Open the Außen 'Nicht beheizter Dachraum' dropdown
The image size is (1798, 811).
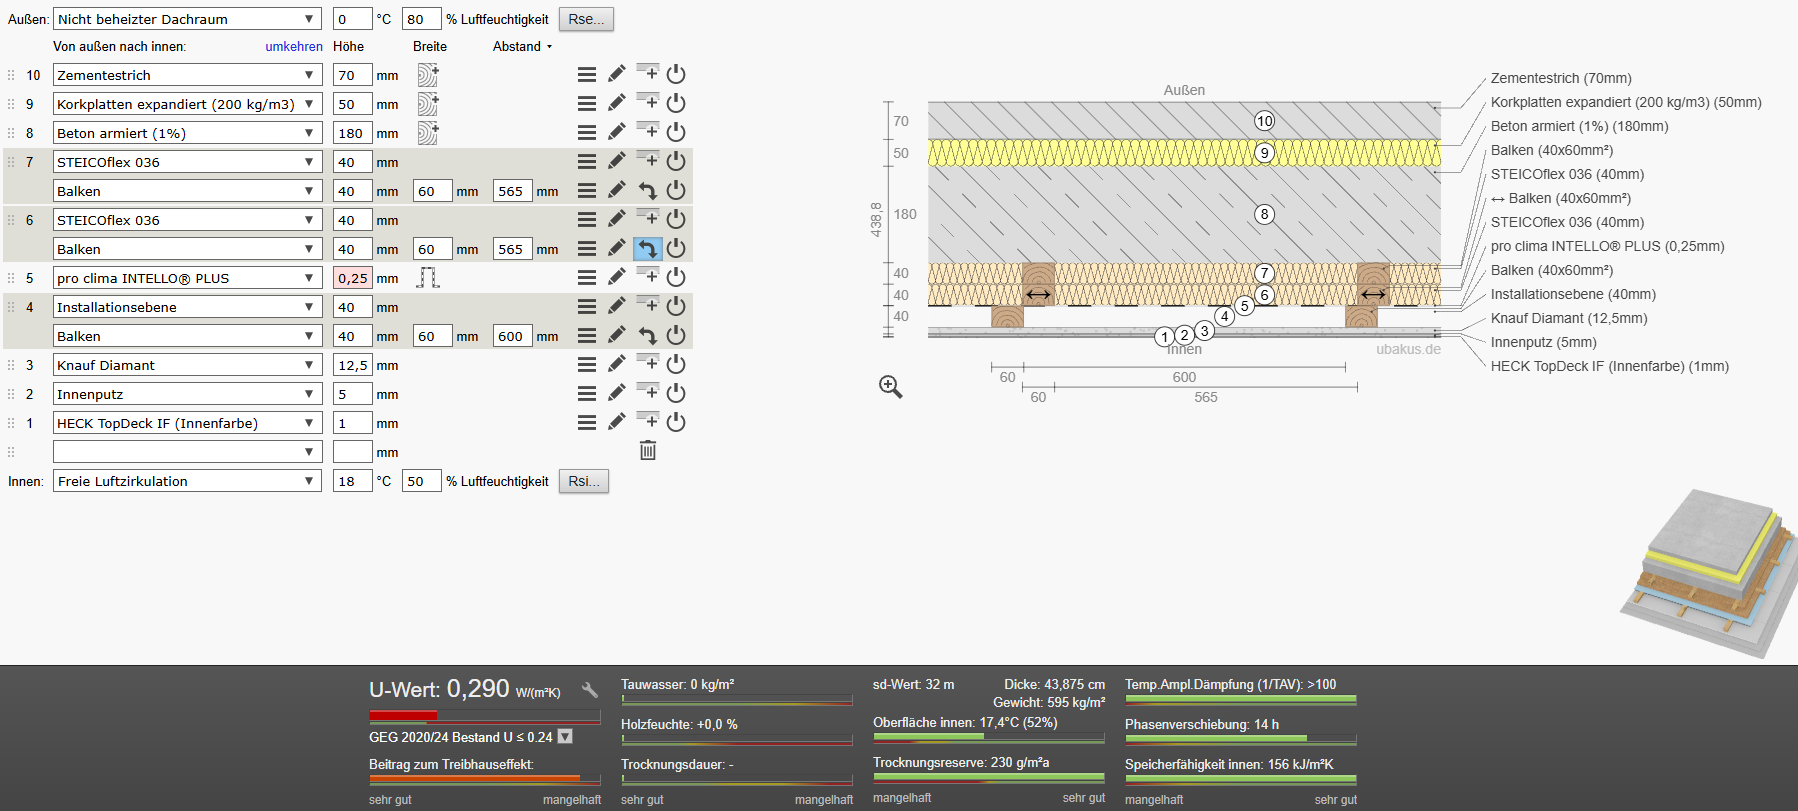187,19
